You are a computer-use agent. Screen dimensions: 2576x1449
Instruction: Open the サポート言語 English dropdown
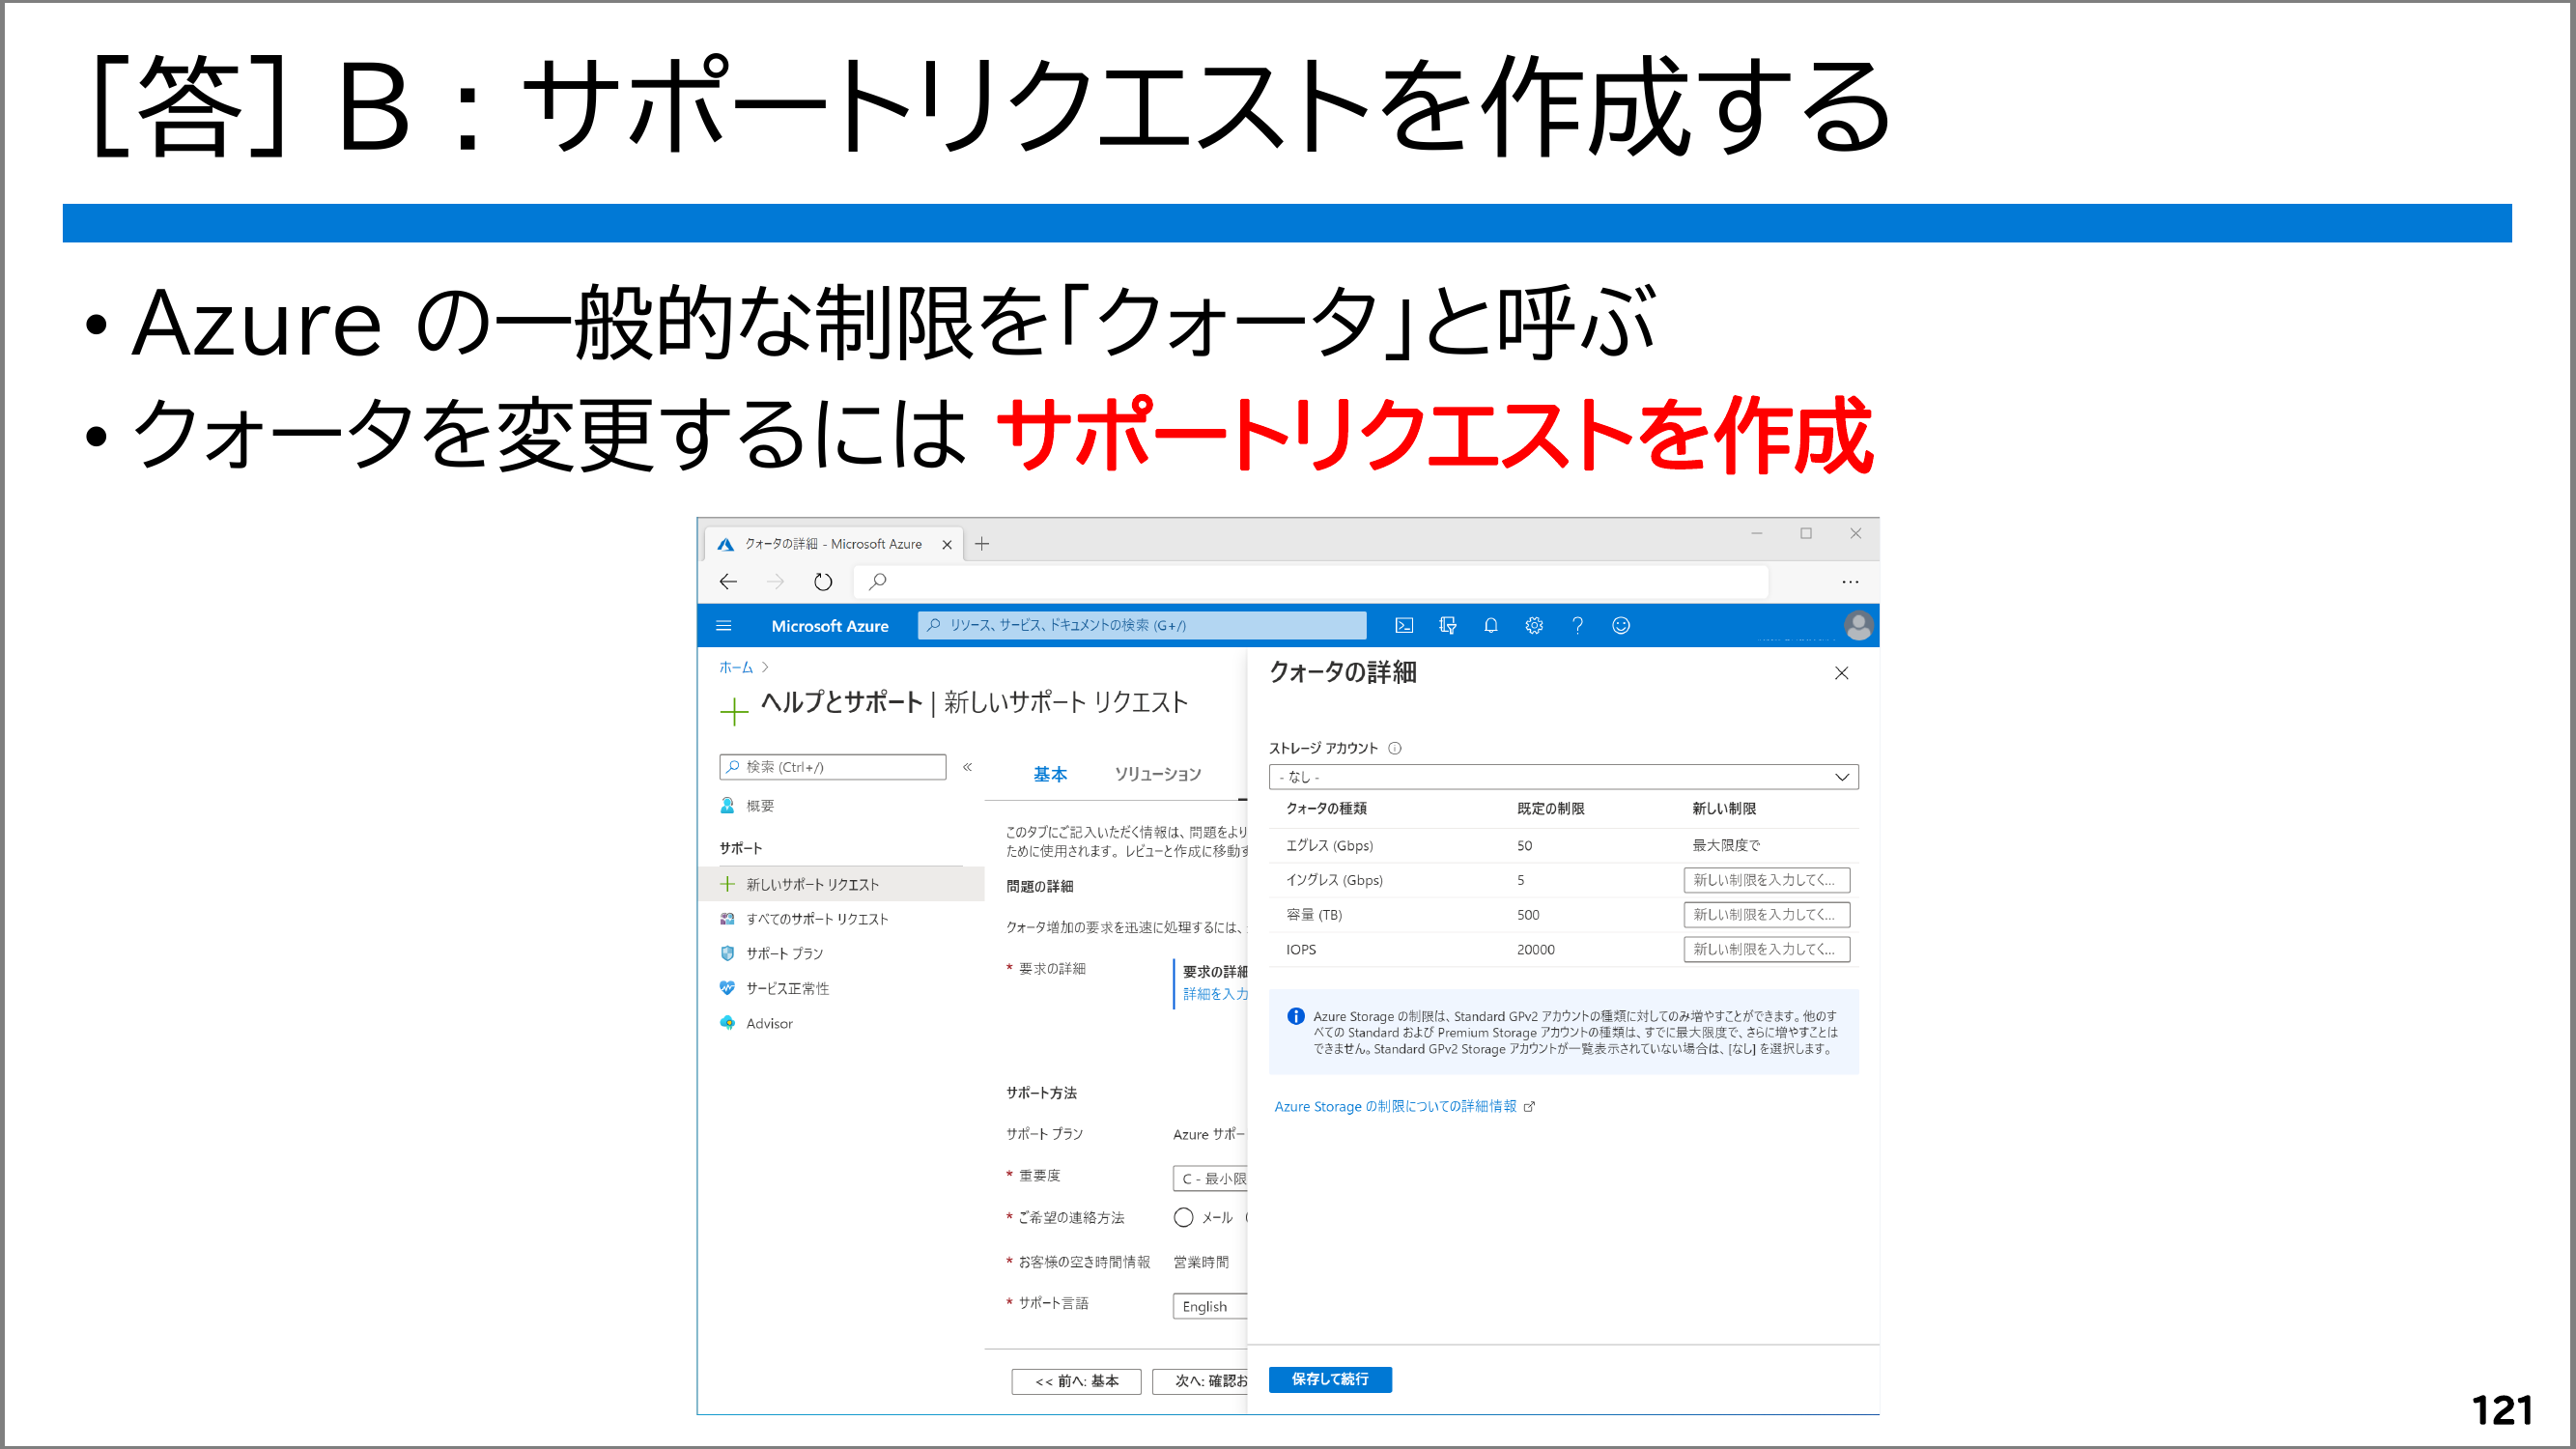[1210, 1306]
